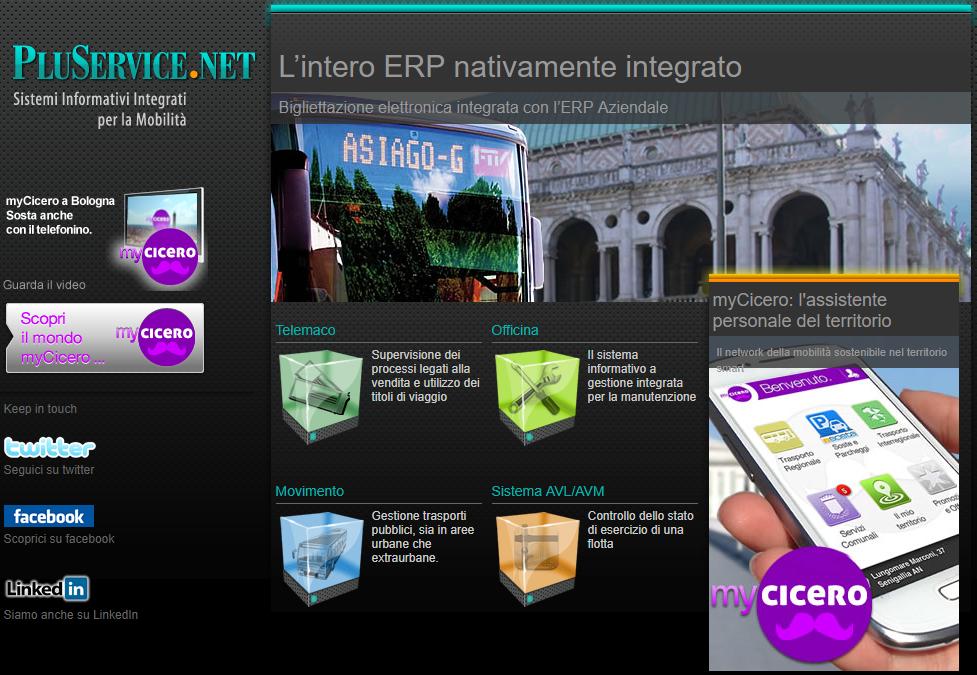Click the Il sistema informativo a gestione integrata text
This screenshot has height=675, width=977.
(642, 376)
